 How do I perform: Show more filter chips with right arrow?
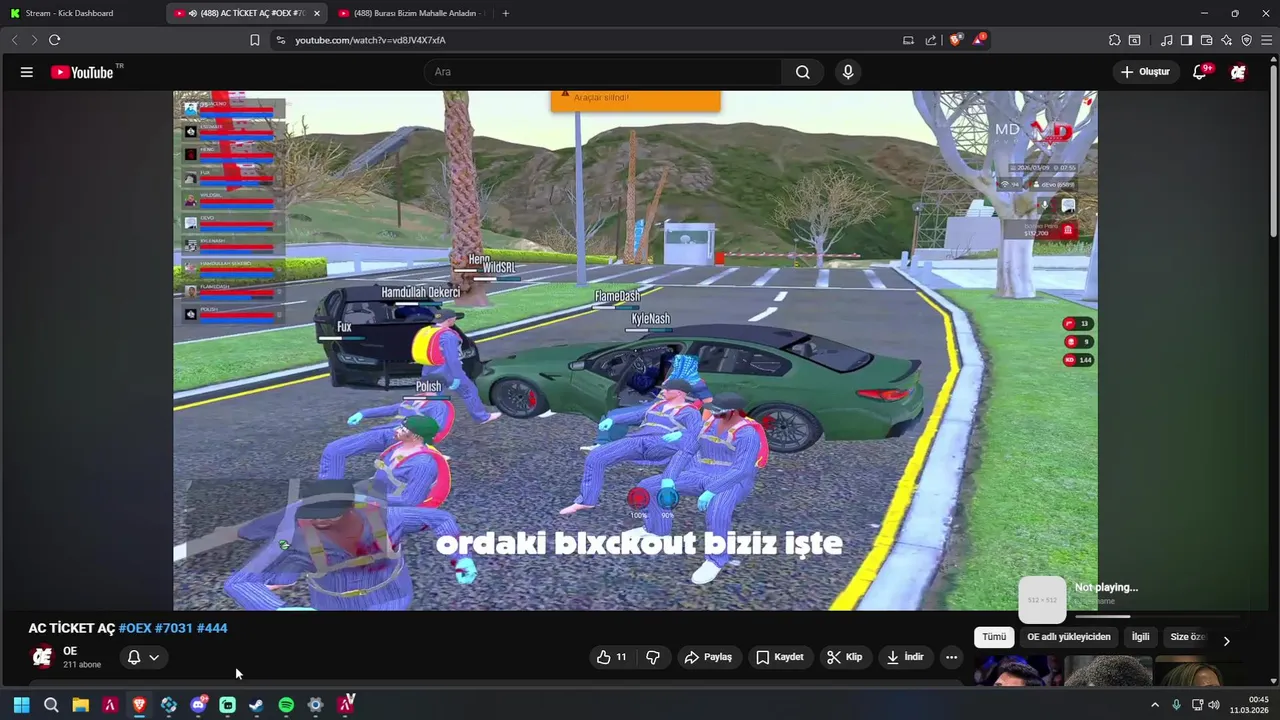tap(1226, 641)
